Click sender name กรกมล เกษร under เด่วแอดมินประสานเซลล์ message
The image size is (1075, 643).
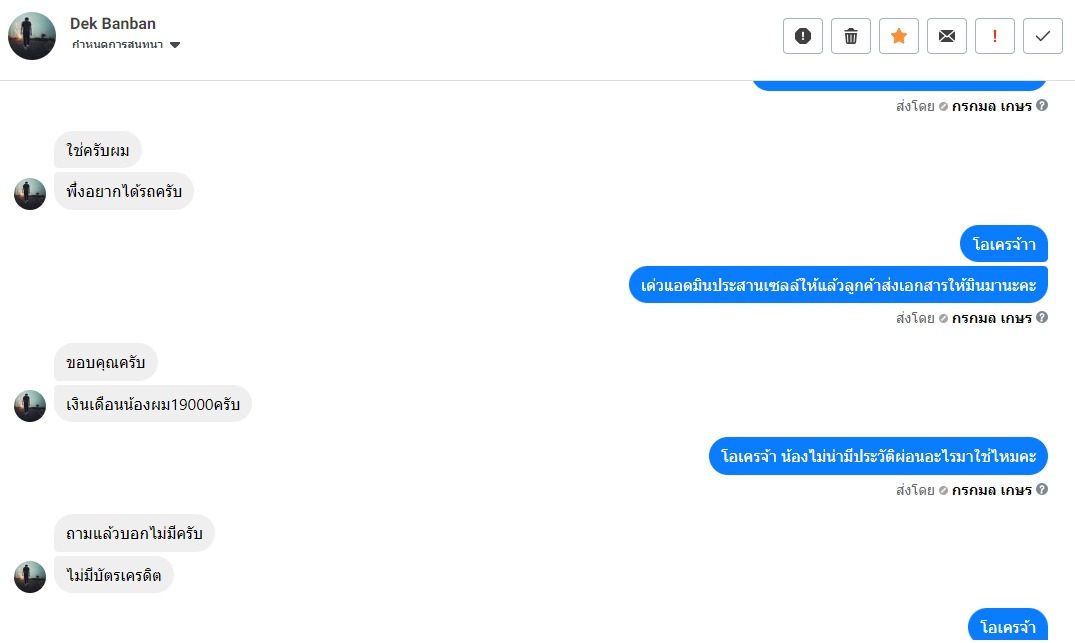pyautogui.click(x=991, y=318)
